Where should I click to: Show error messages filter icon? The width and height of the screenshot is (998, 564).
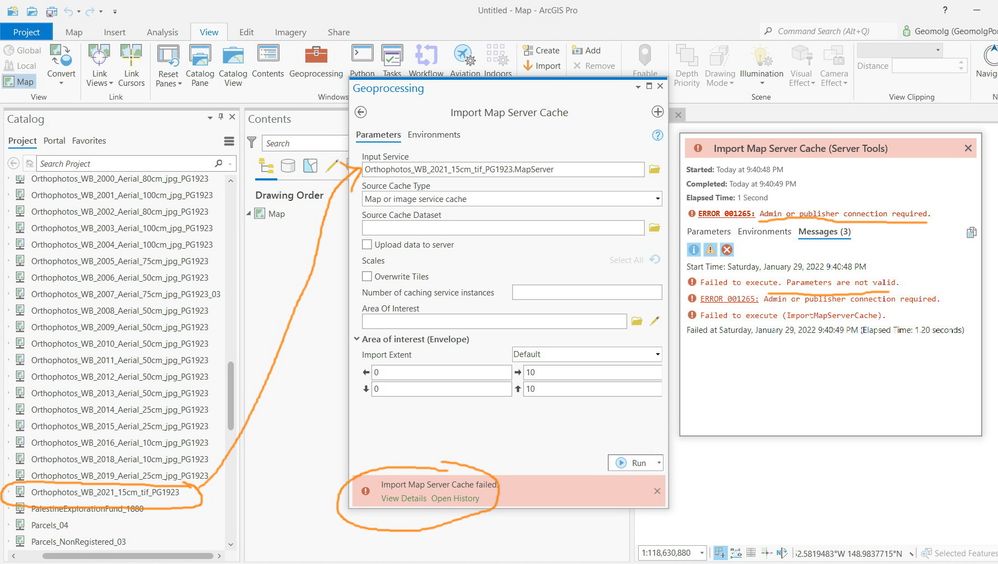(x=727, y=250)
